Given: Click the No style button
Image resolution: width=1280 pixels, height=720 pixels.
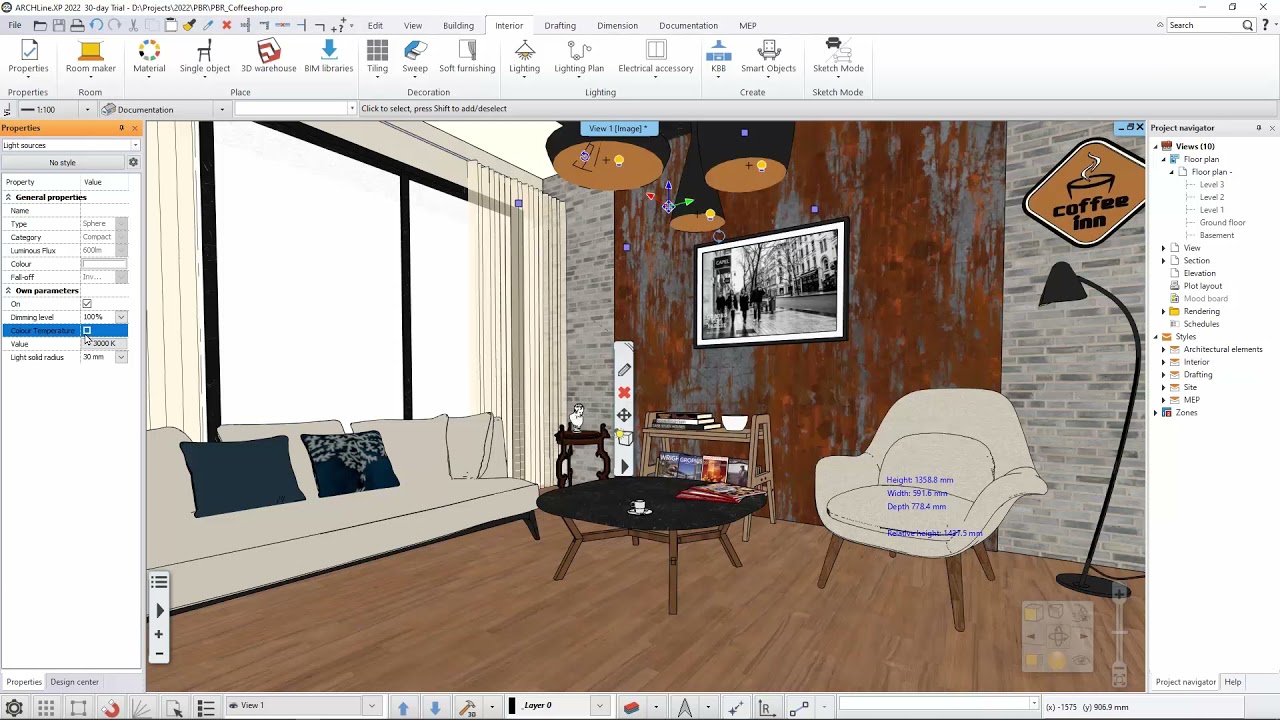Looking at the screenshot, I should tap(62, 162).
